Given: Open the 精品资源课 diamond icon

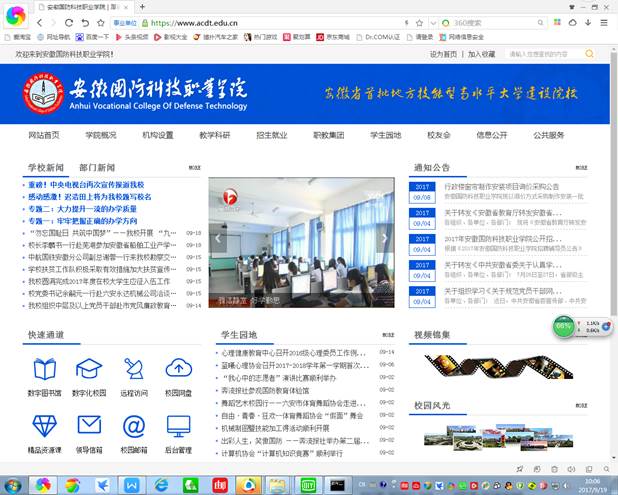Looking at the screenshot, I should tap(45, 427).
